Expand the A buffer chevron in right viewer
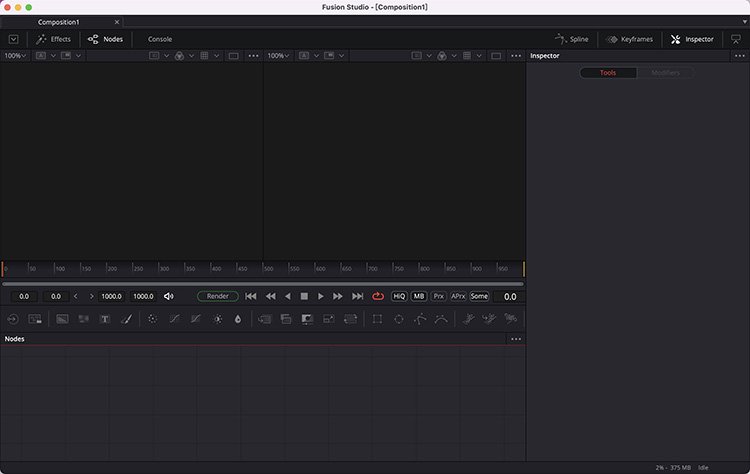The width and height of the screenshot is (750, 474). [x=316, y=56]
